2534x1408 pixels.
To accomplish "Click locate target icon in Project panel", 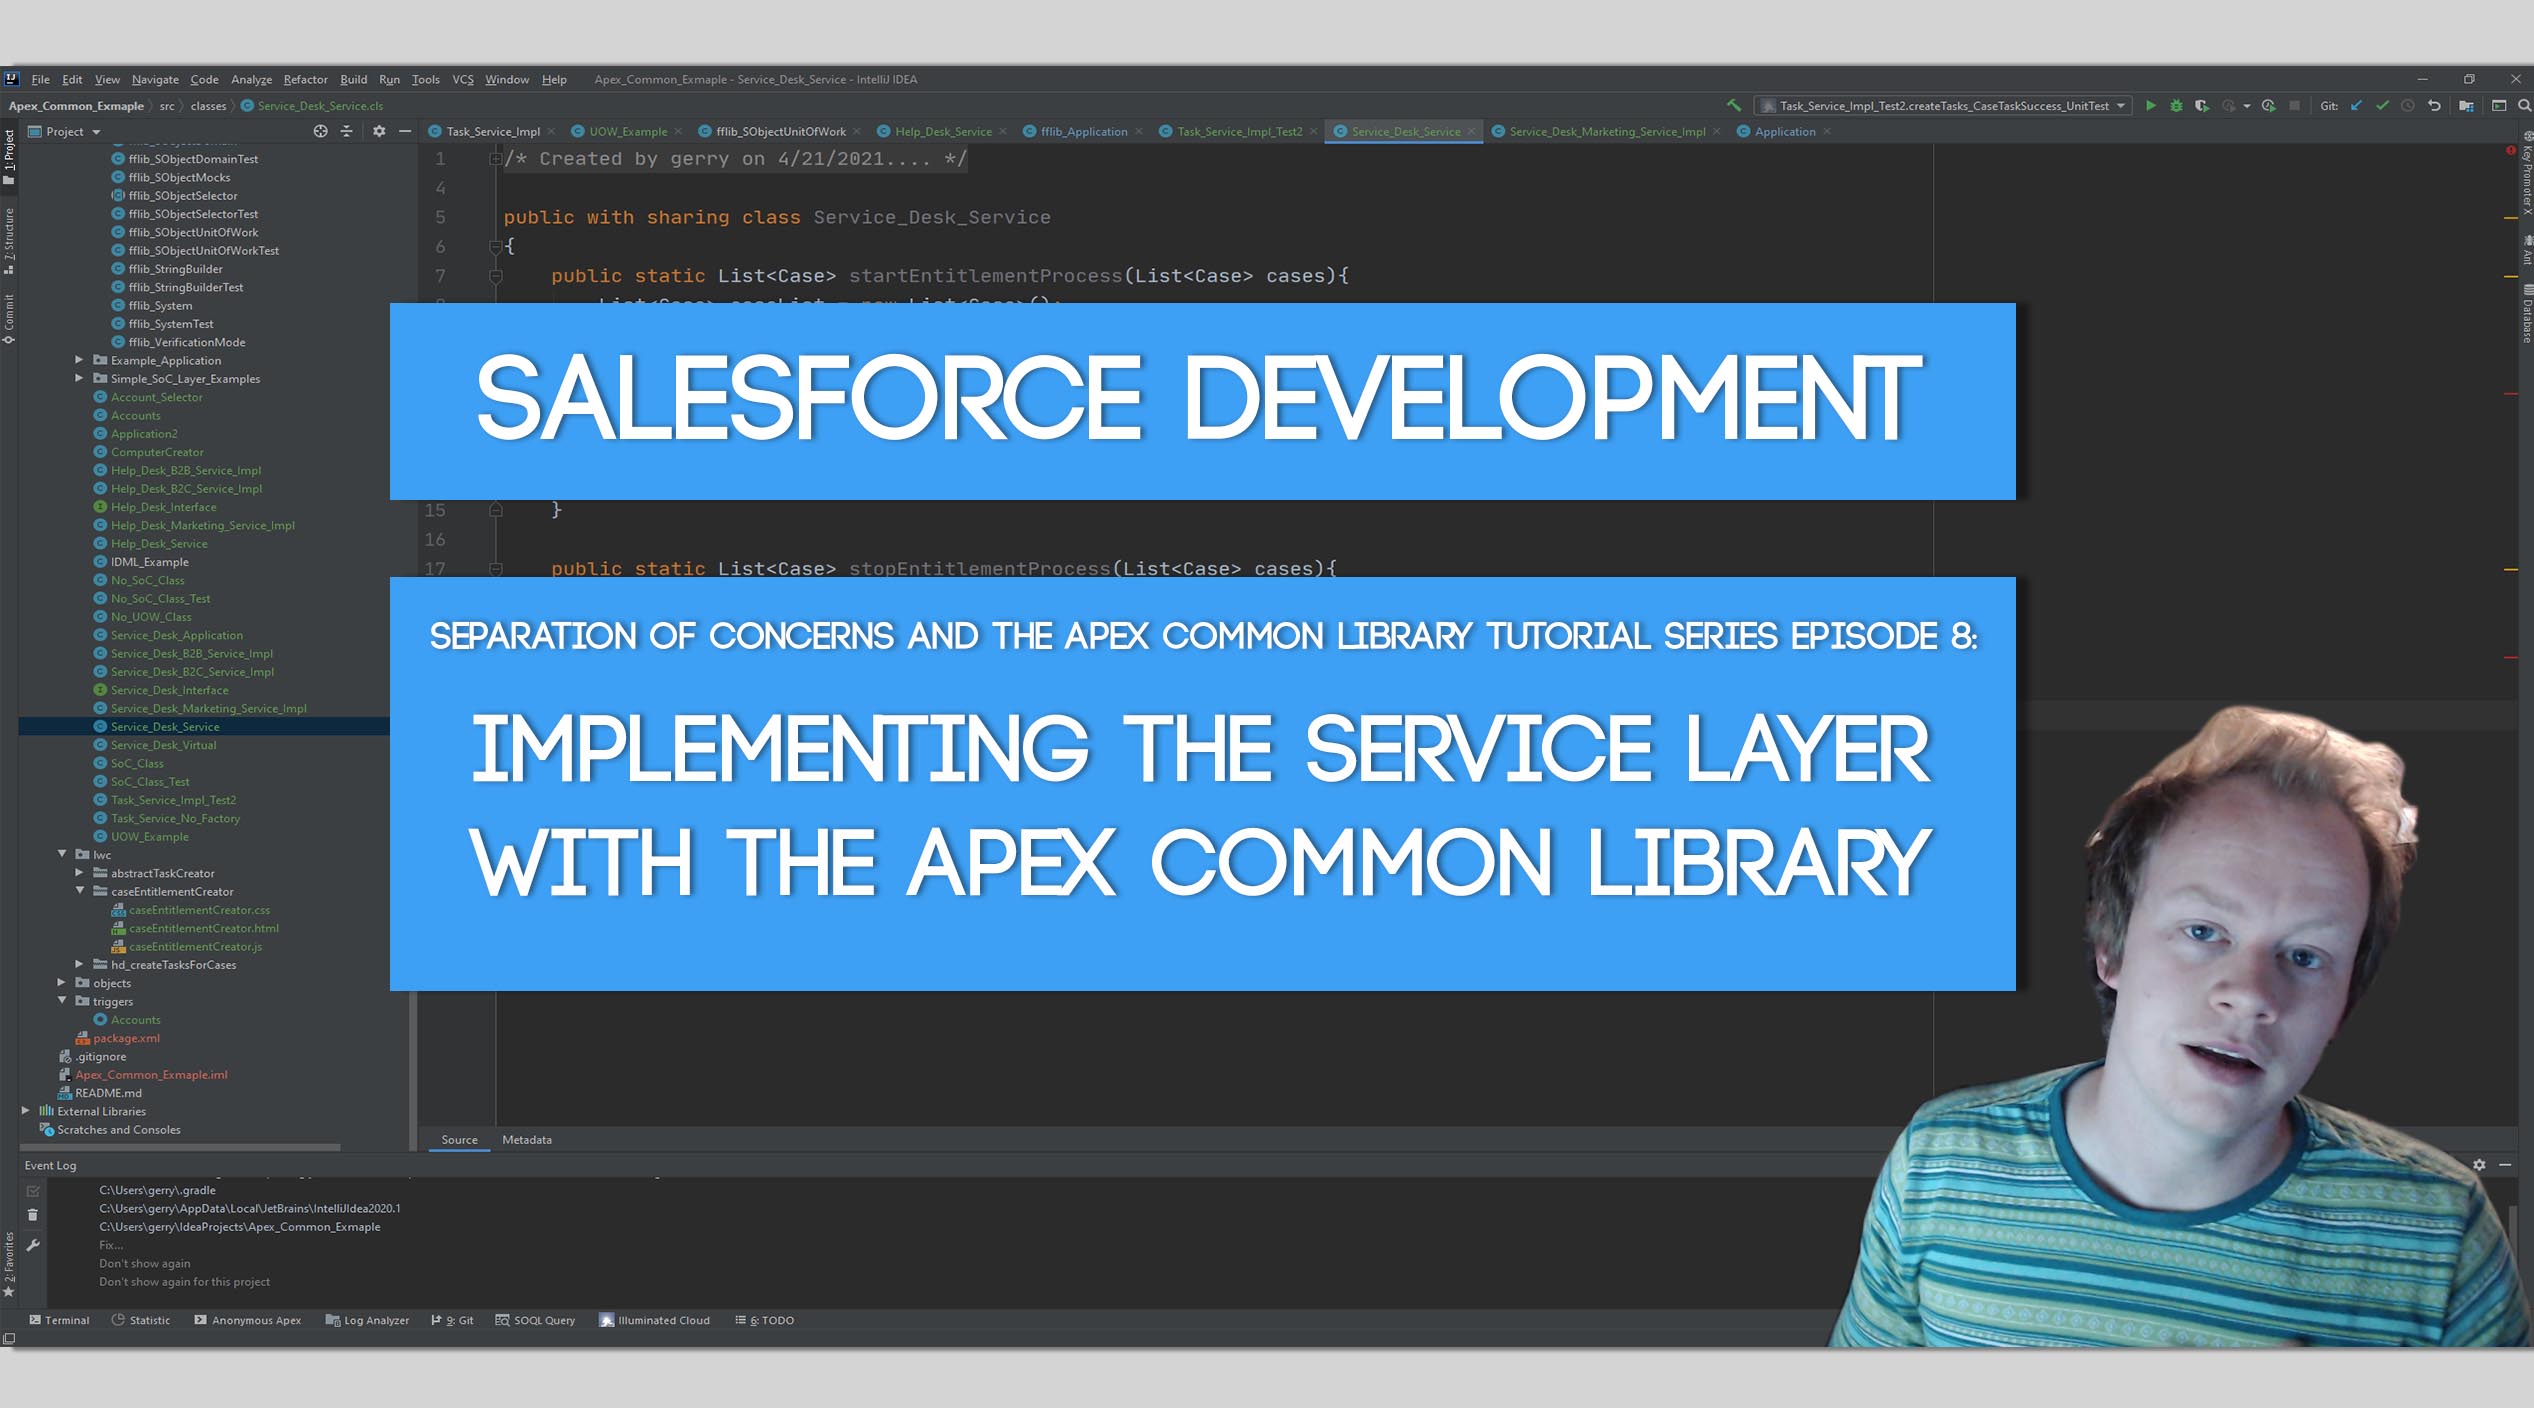I will click(x=320, y=132).
